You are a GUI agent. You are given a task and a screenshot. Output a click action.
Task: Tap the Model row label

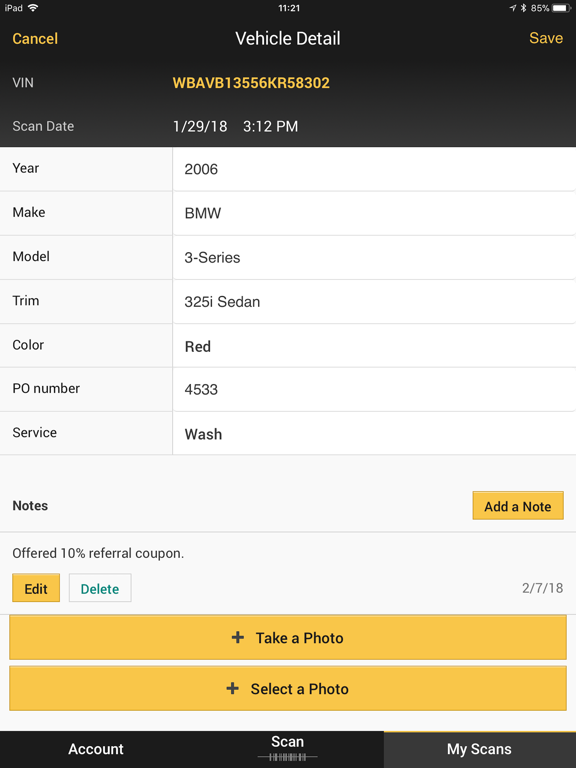[31, 256]
